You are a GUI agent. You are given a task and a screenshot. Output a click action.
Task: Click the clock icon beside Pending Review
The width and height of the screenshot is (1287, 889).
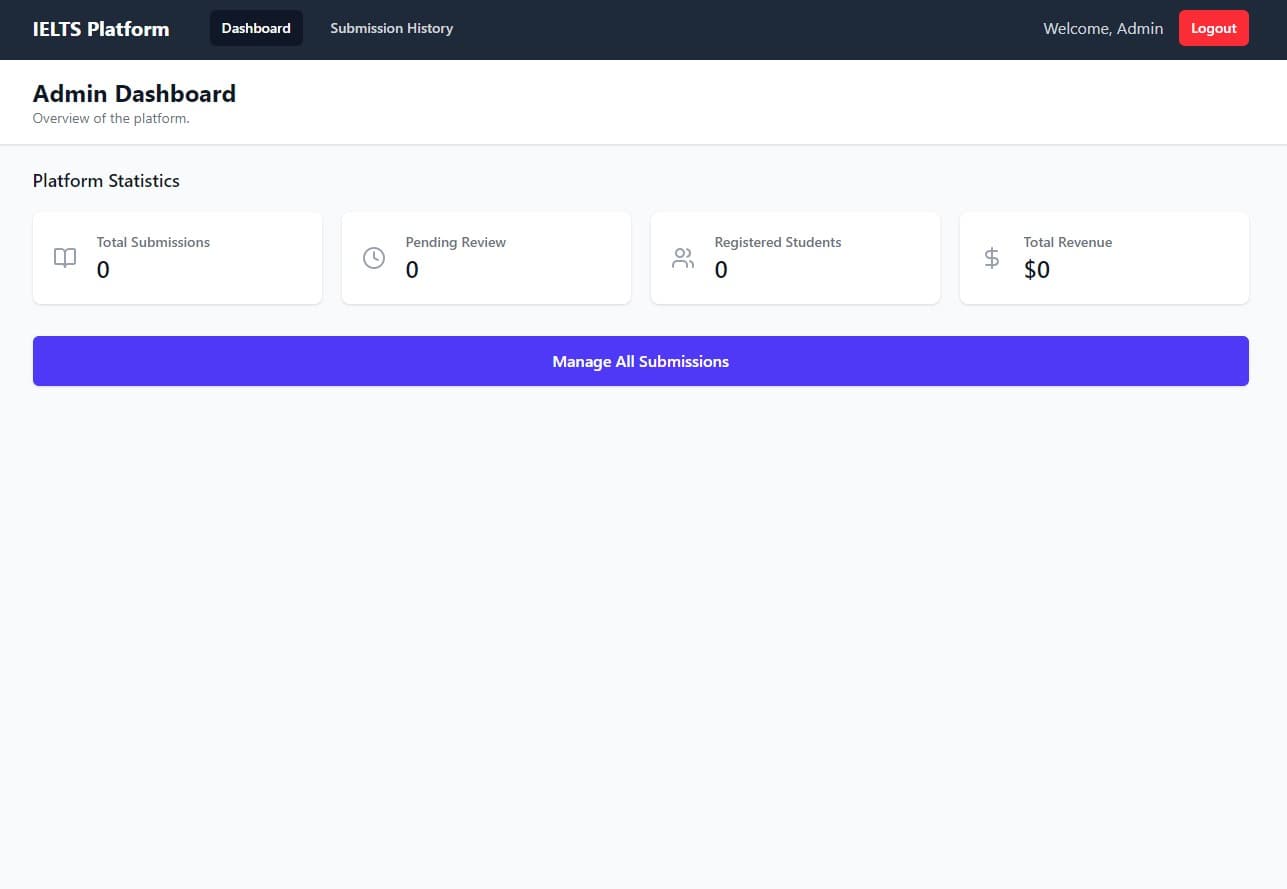(374, 258)
